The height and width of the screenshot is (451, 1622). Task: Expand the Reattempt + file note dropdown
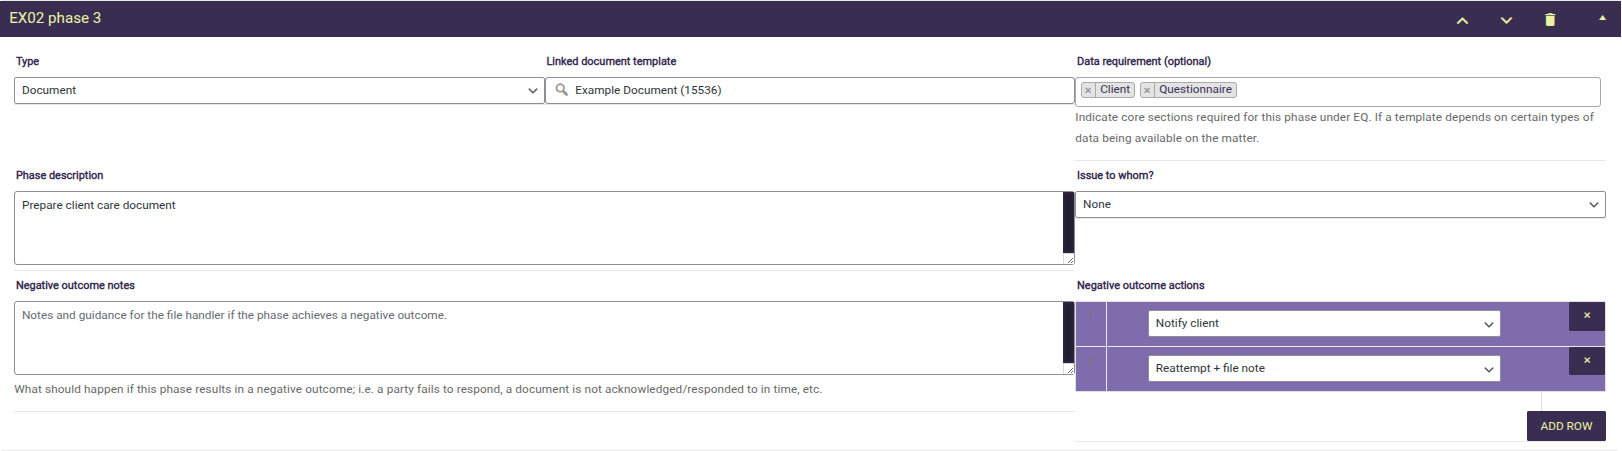point(1323,369)
